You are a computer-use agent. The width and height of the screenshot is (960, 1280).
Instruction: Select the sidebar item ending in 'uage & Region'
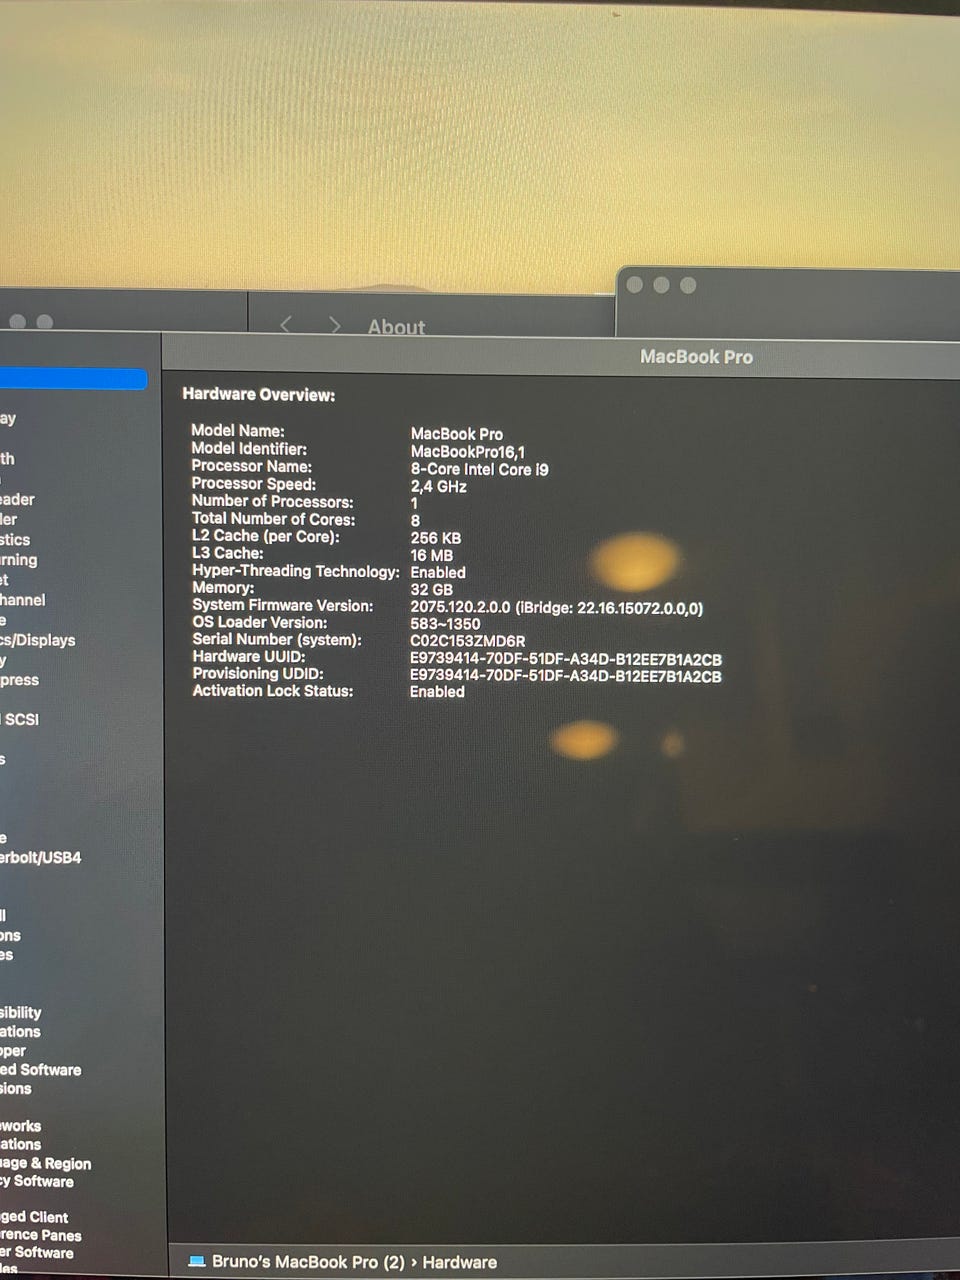(x=46, y=1163)
